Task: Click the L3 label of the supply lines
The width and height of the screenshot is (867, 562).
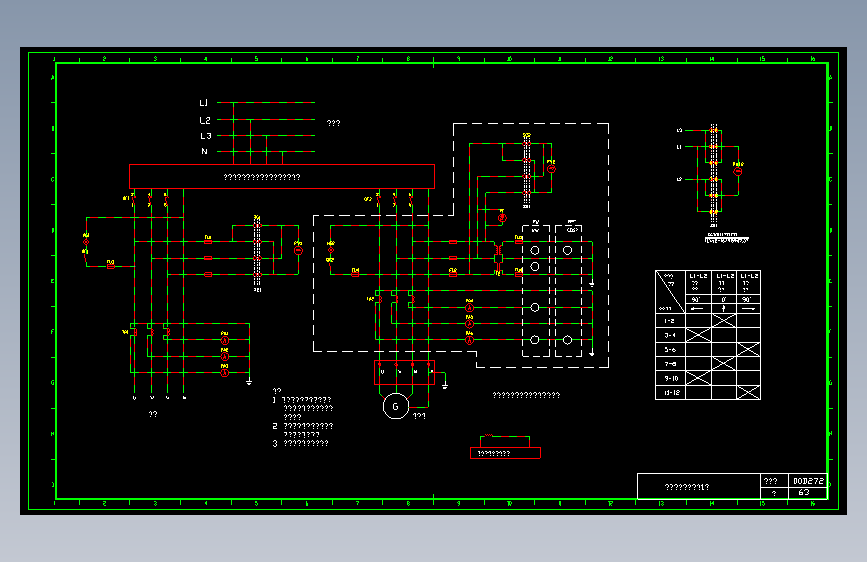Action: pyautogui.click(x=205, y=136)
